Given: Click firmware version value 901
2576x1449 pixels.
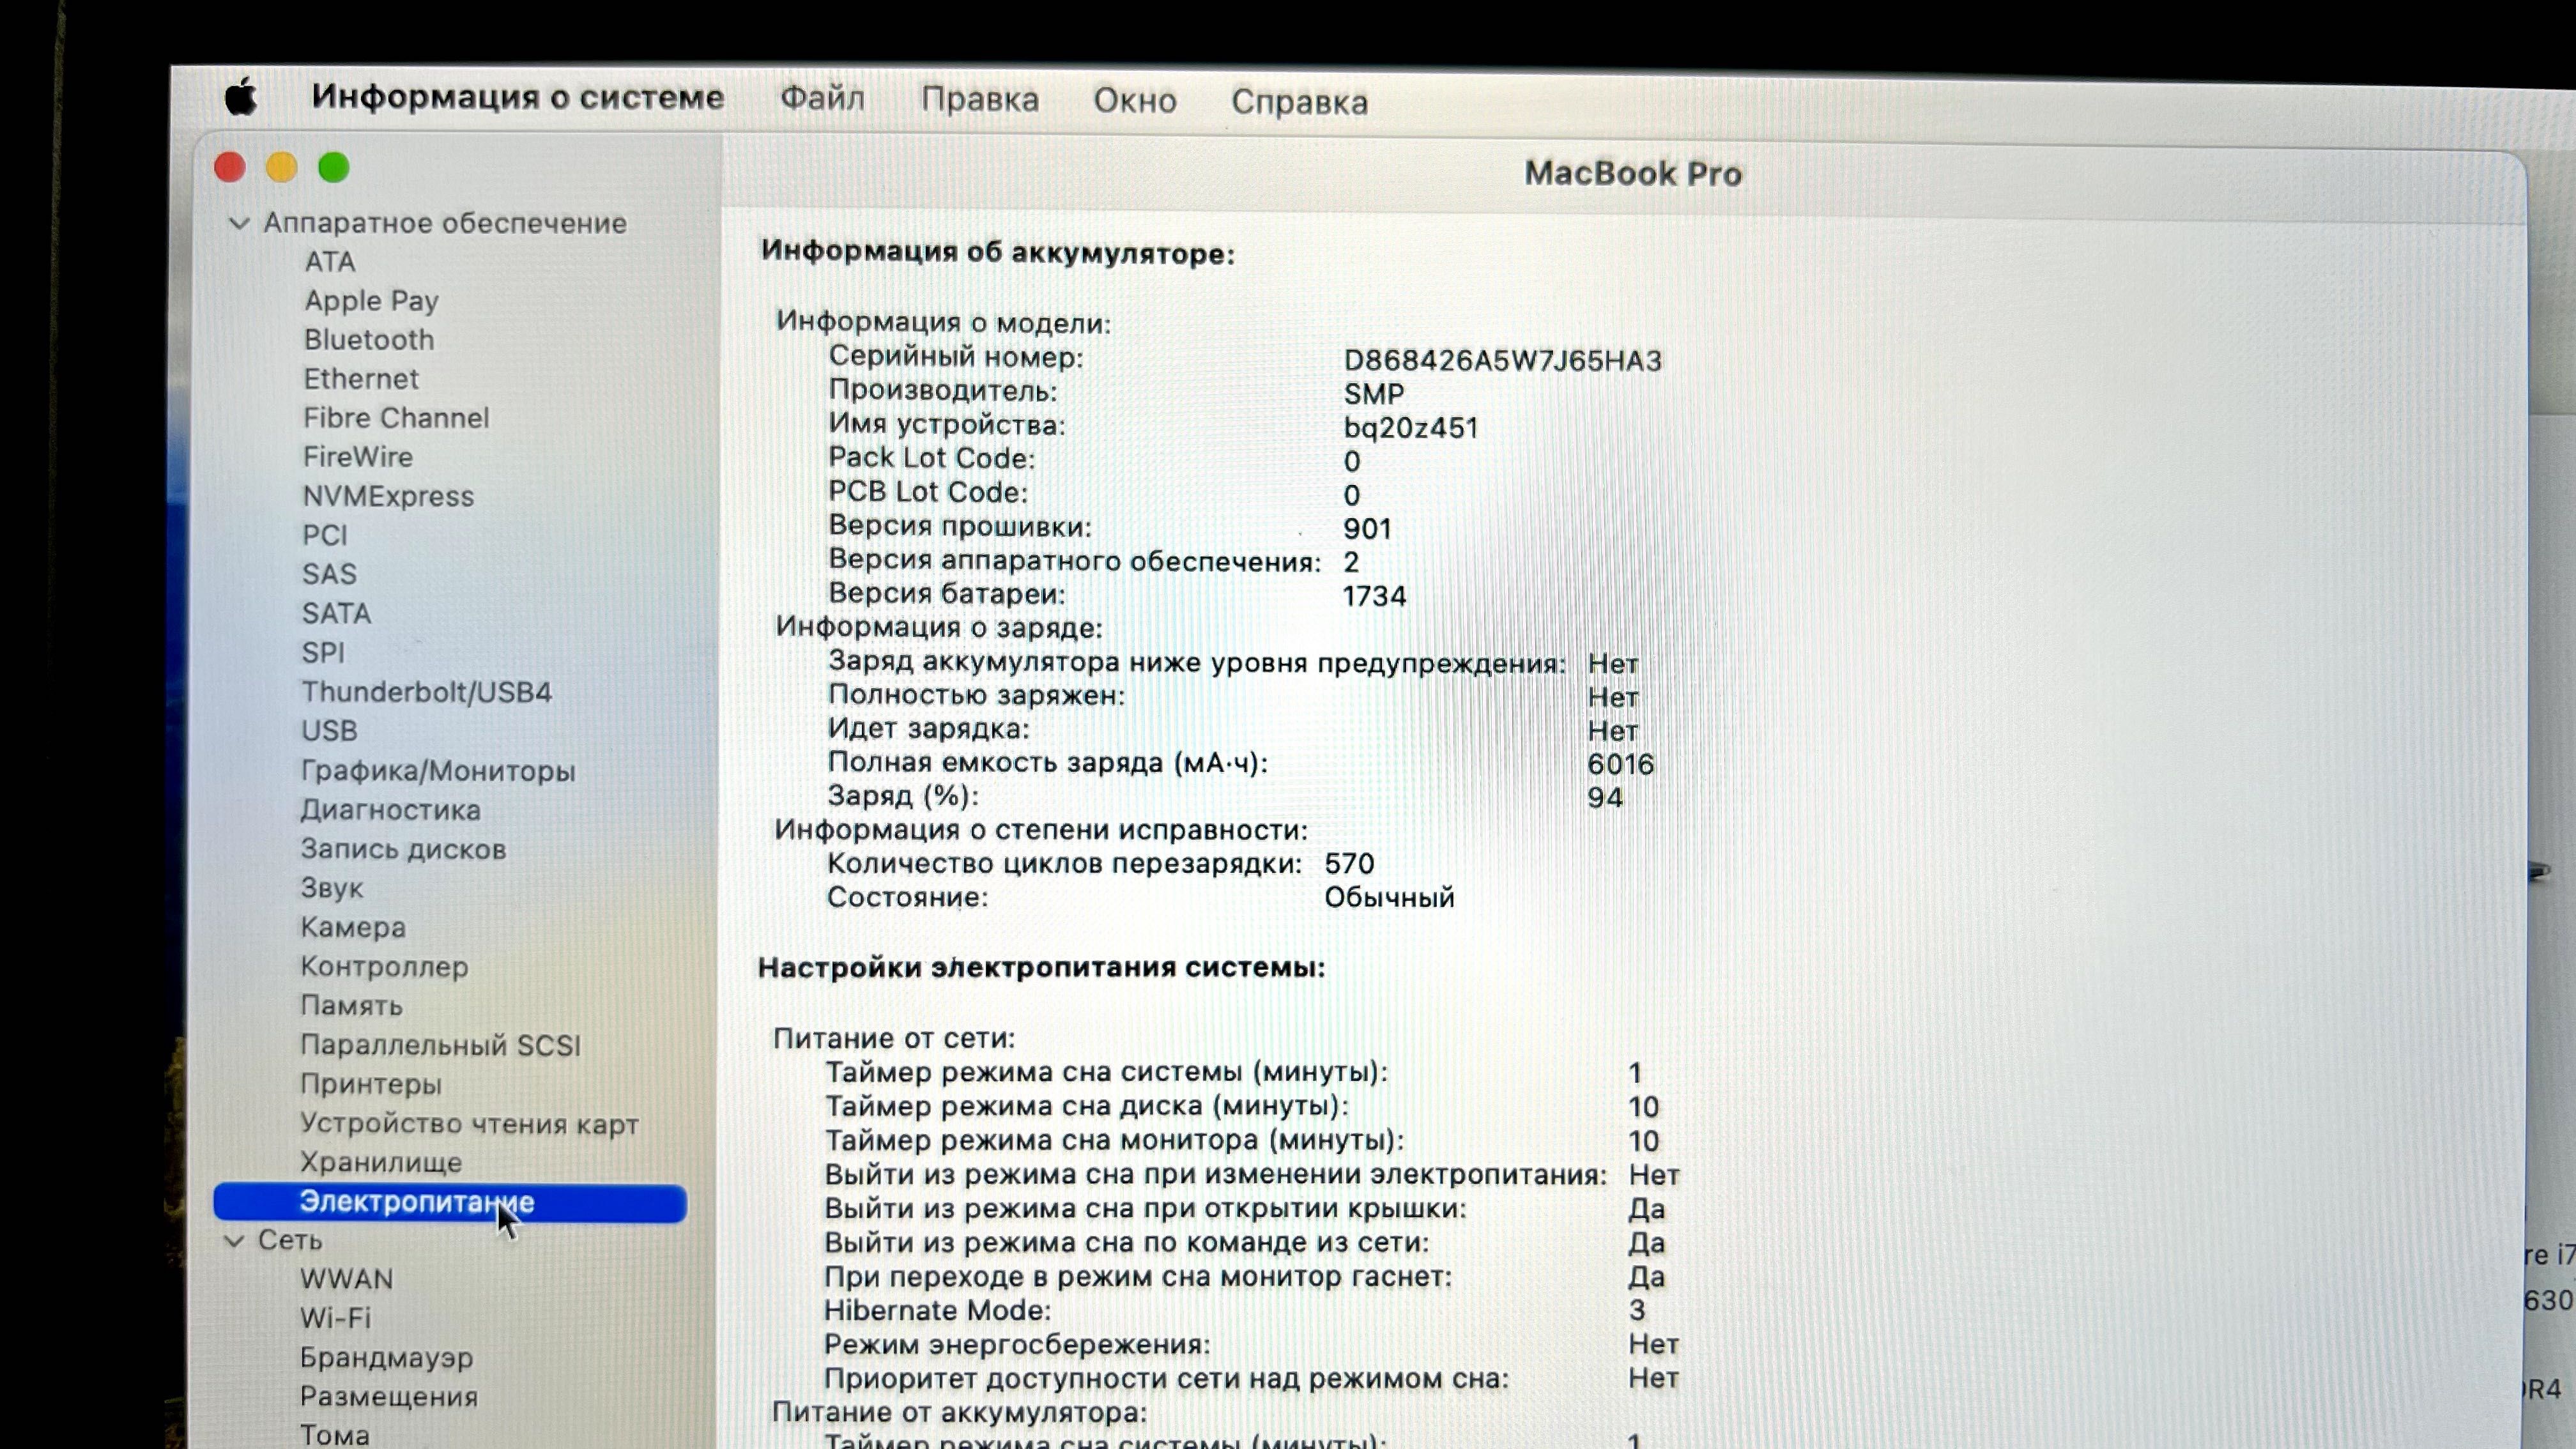Looking at the screenshot, I should (1367, 529).
